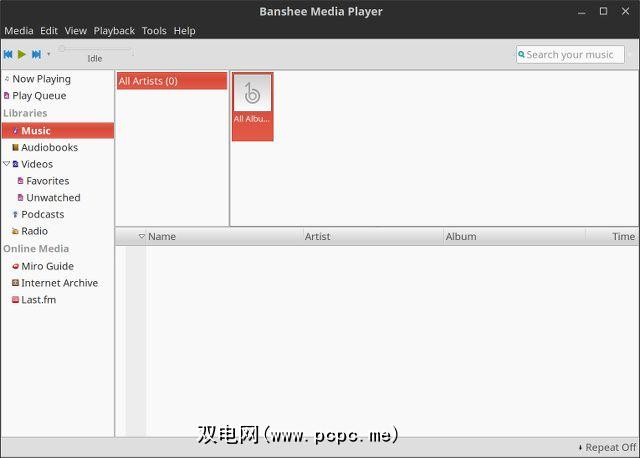Image resolution: width=640 pixels, height=458 pixels.
Task: Open the Edit menu
Action: pos(49,31)
